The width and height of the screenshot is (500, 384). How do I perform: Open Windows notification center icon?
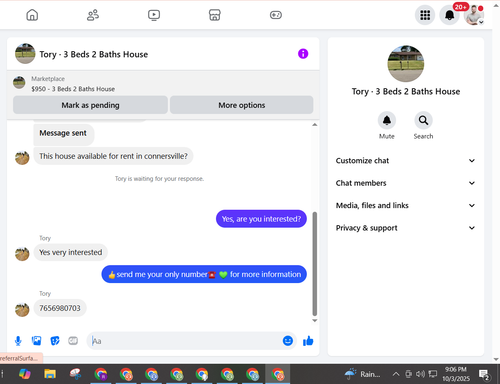tap(484, 374)
